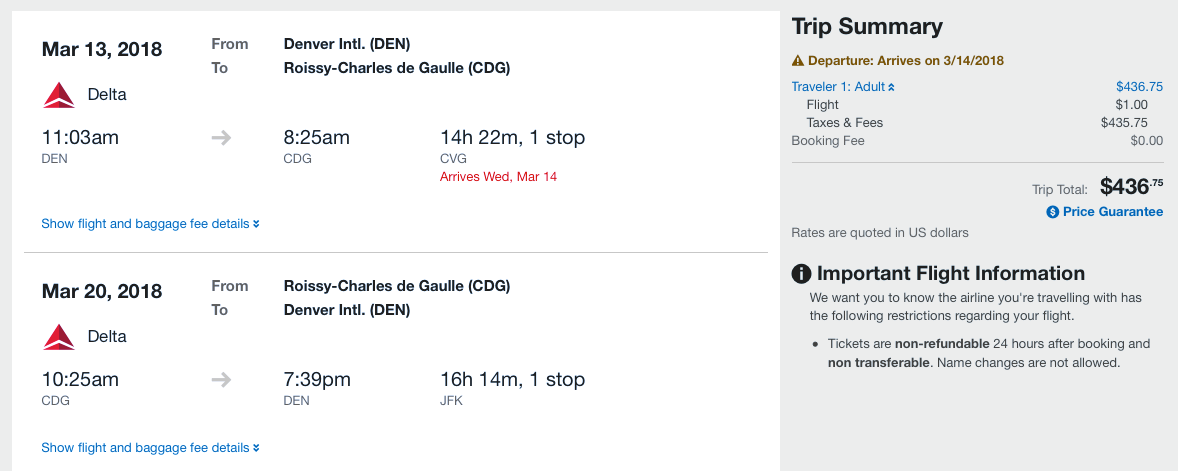1178x471 pixels.
Task: Click the arrow between 11:03am and 8:25am
Action: [222, 138]
